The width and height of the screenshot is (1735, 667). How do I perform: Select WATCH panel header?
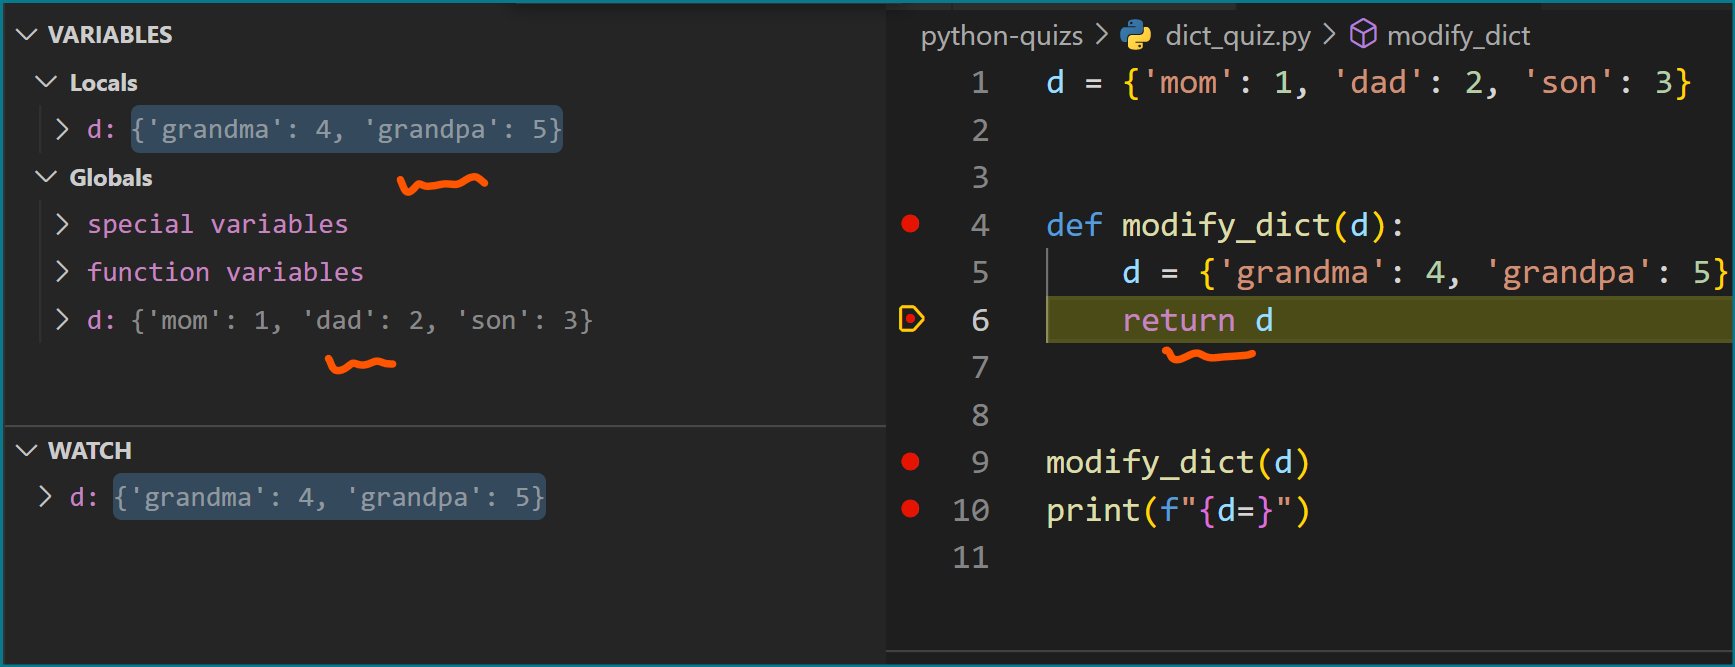pyautogui.click(x=90, y=451)
